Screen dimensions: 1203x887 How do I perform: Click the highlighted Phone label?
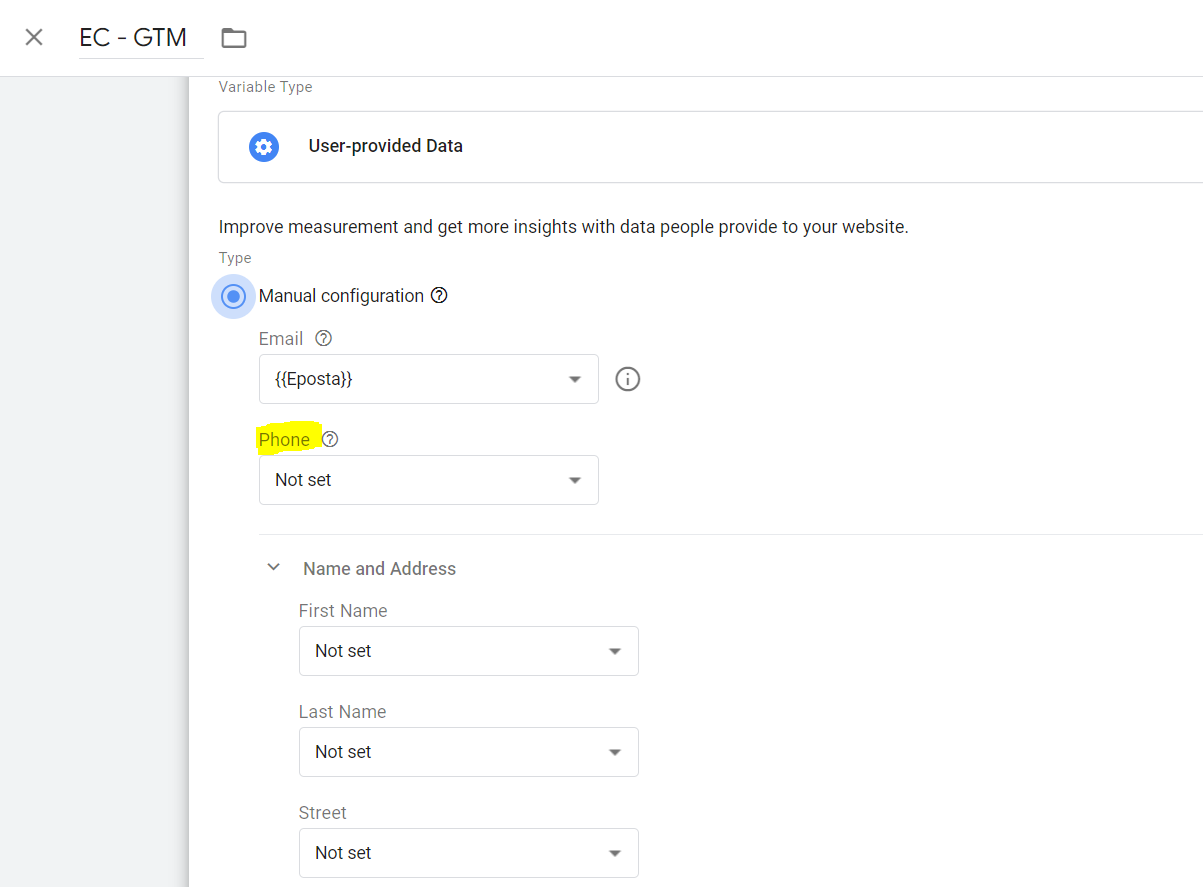284,440
